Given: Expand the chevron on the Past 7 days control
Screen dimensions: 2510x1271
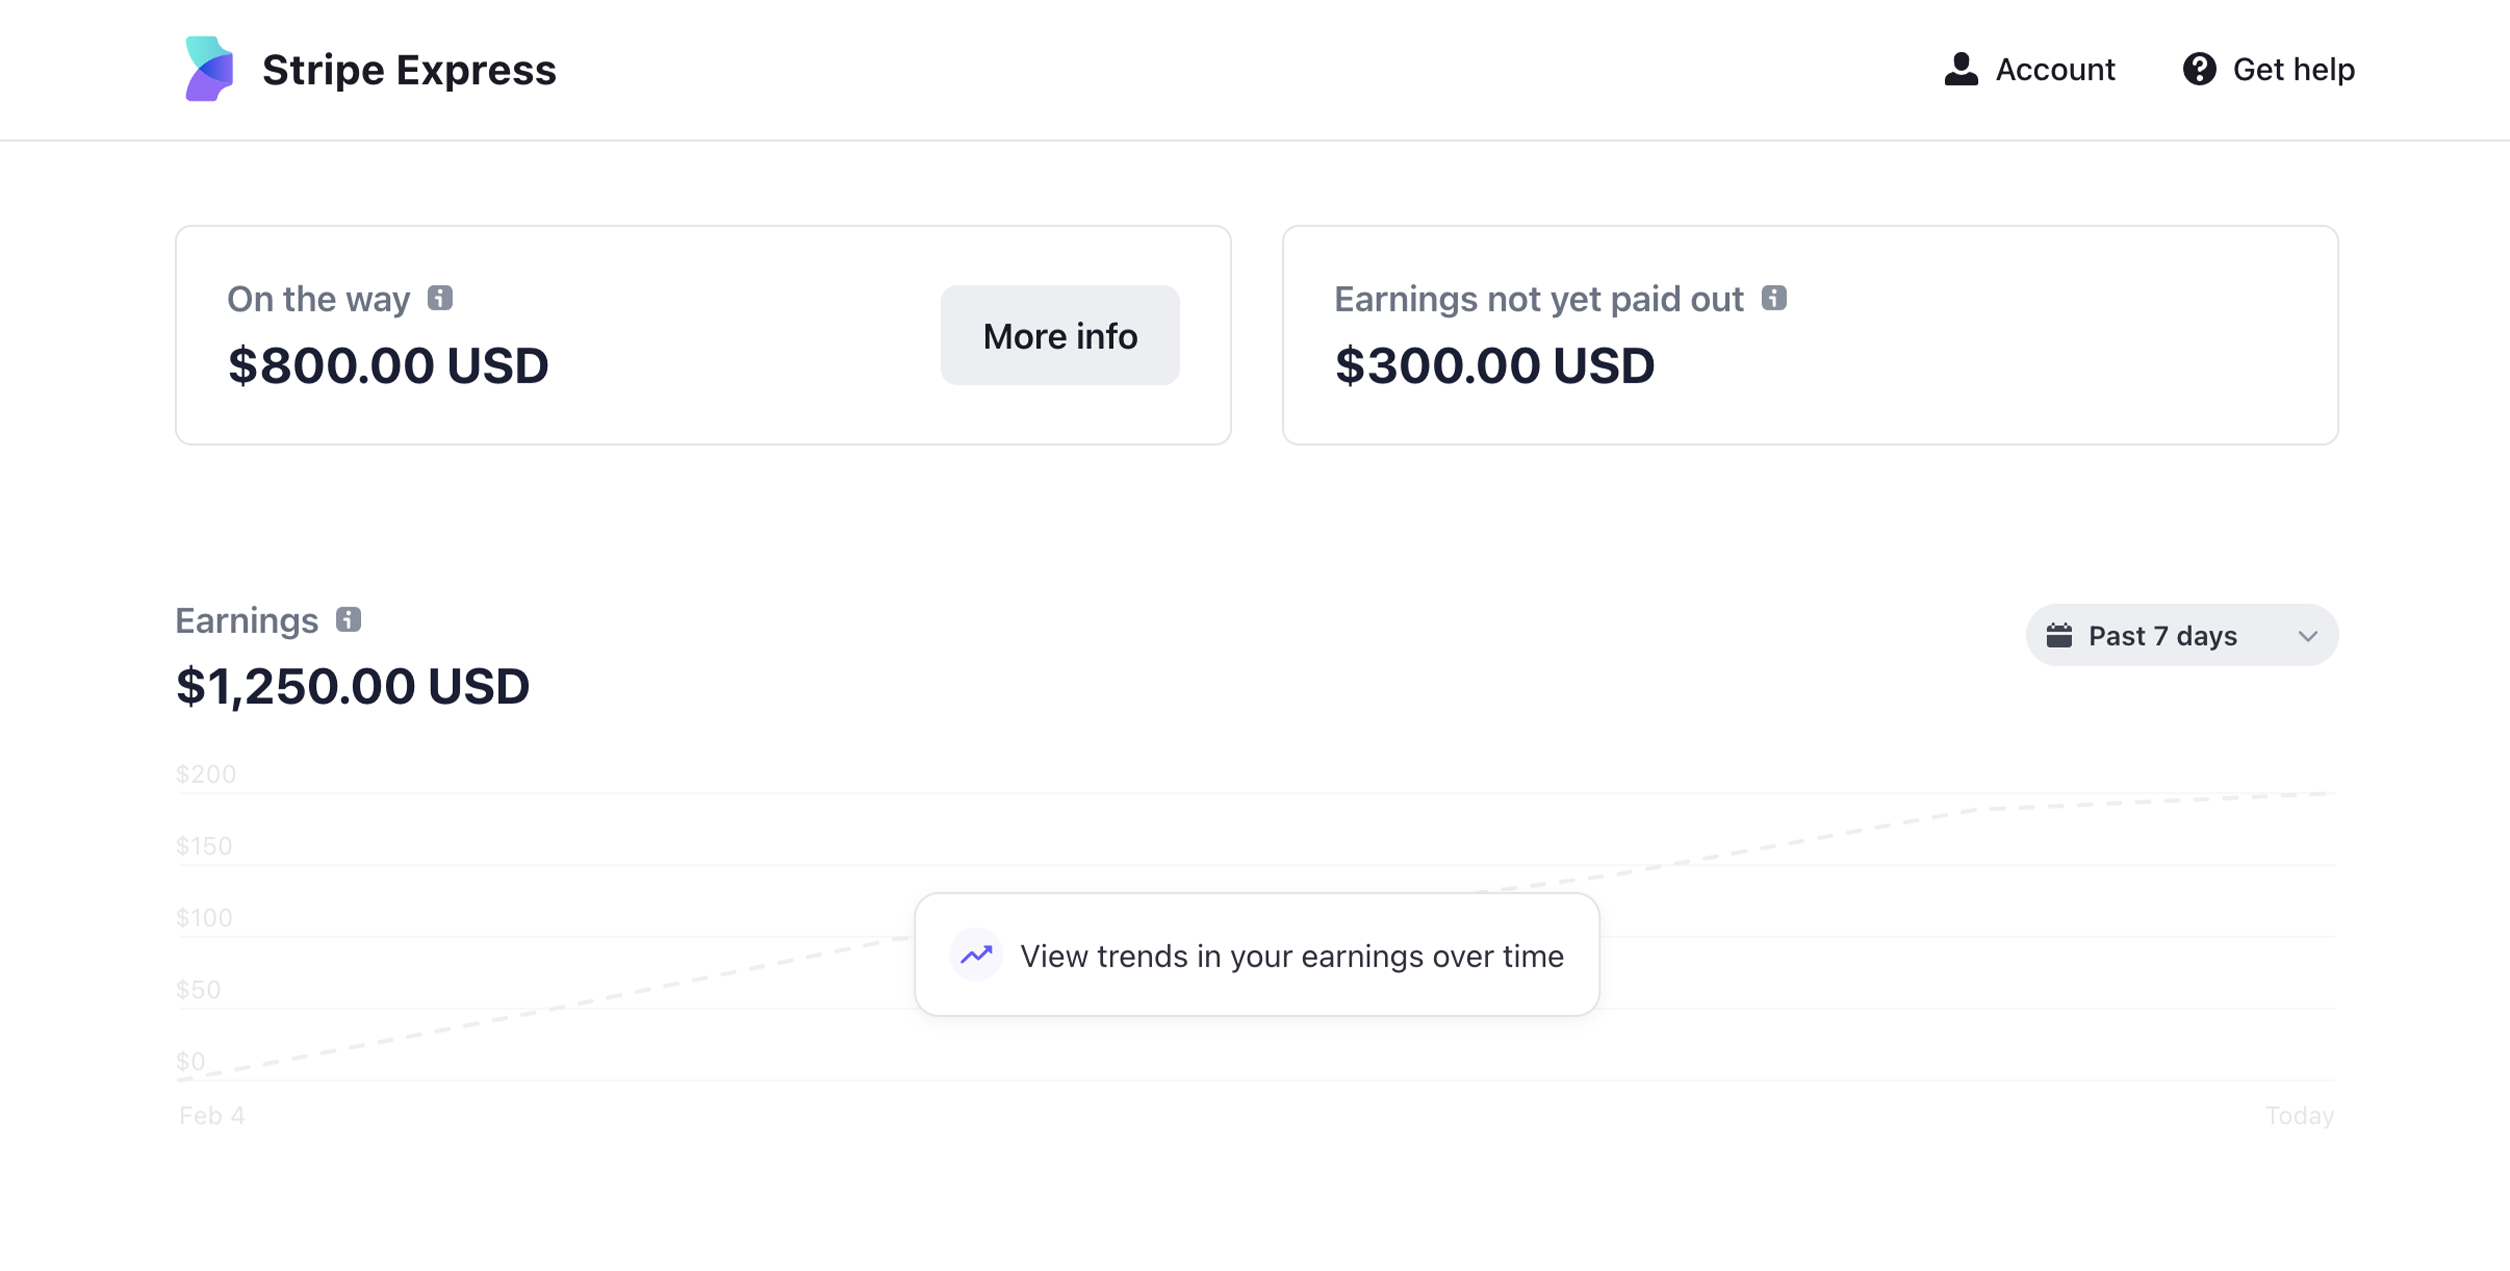Looking at the screenshot, I should tap(2307, 635).
